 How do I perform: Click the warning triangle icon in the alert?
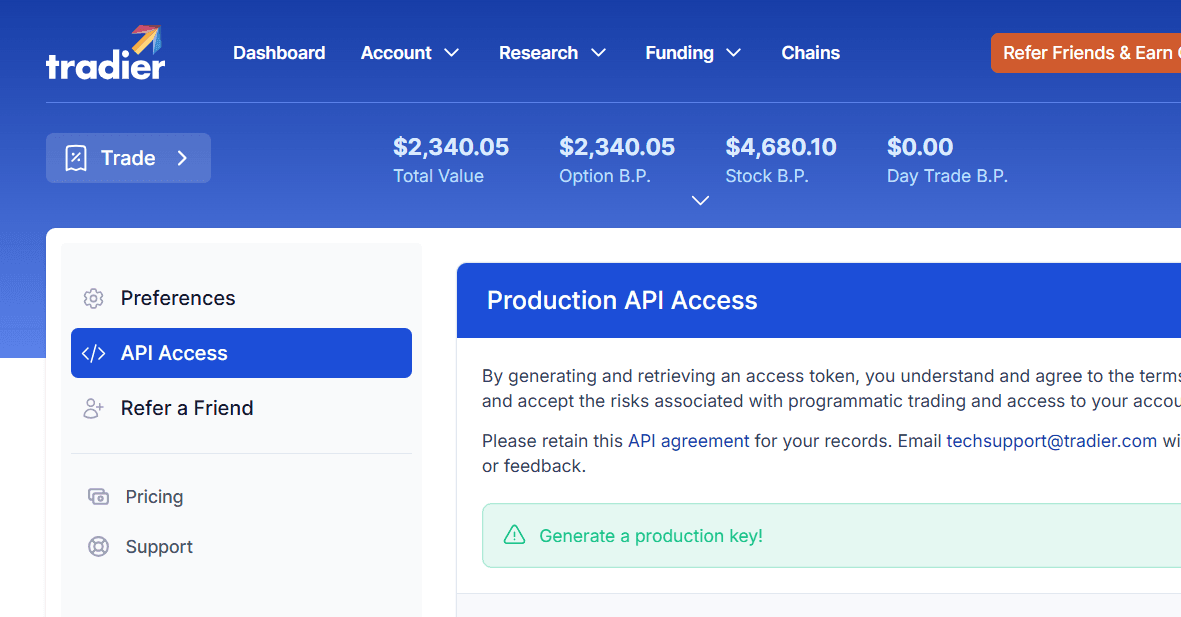click(x=514, y=535)
